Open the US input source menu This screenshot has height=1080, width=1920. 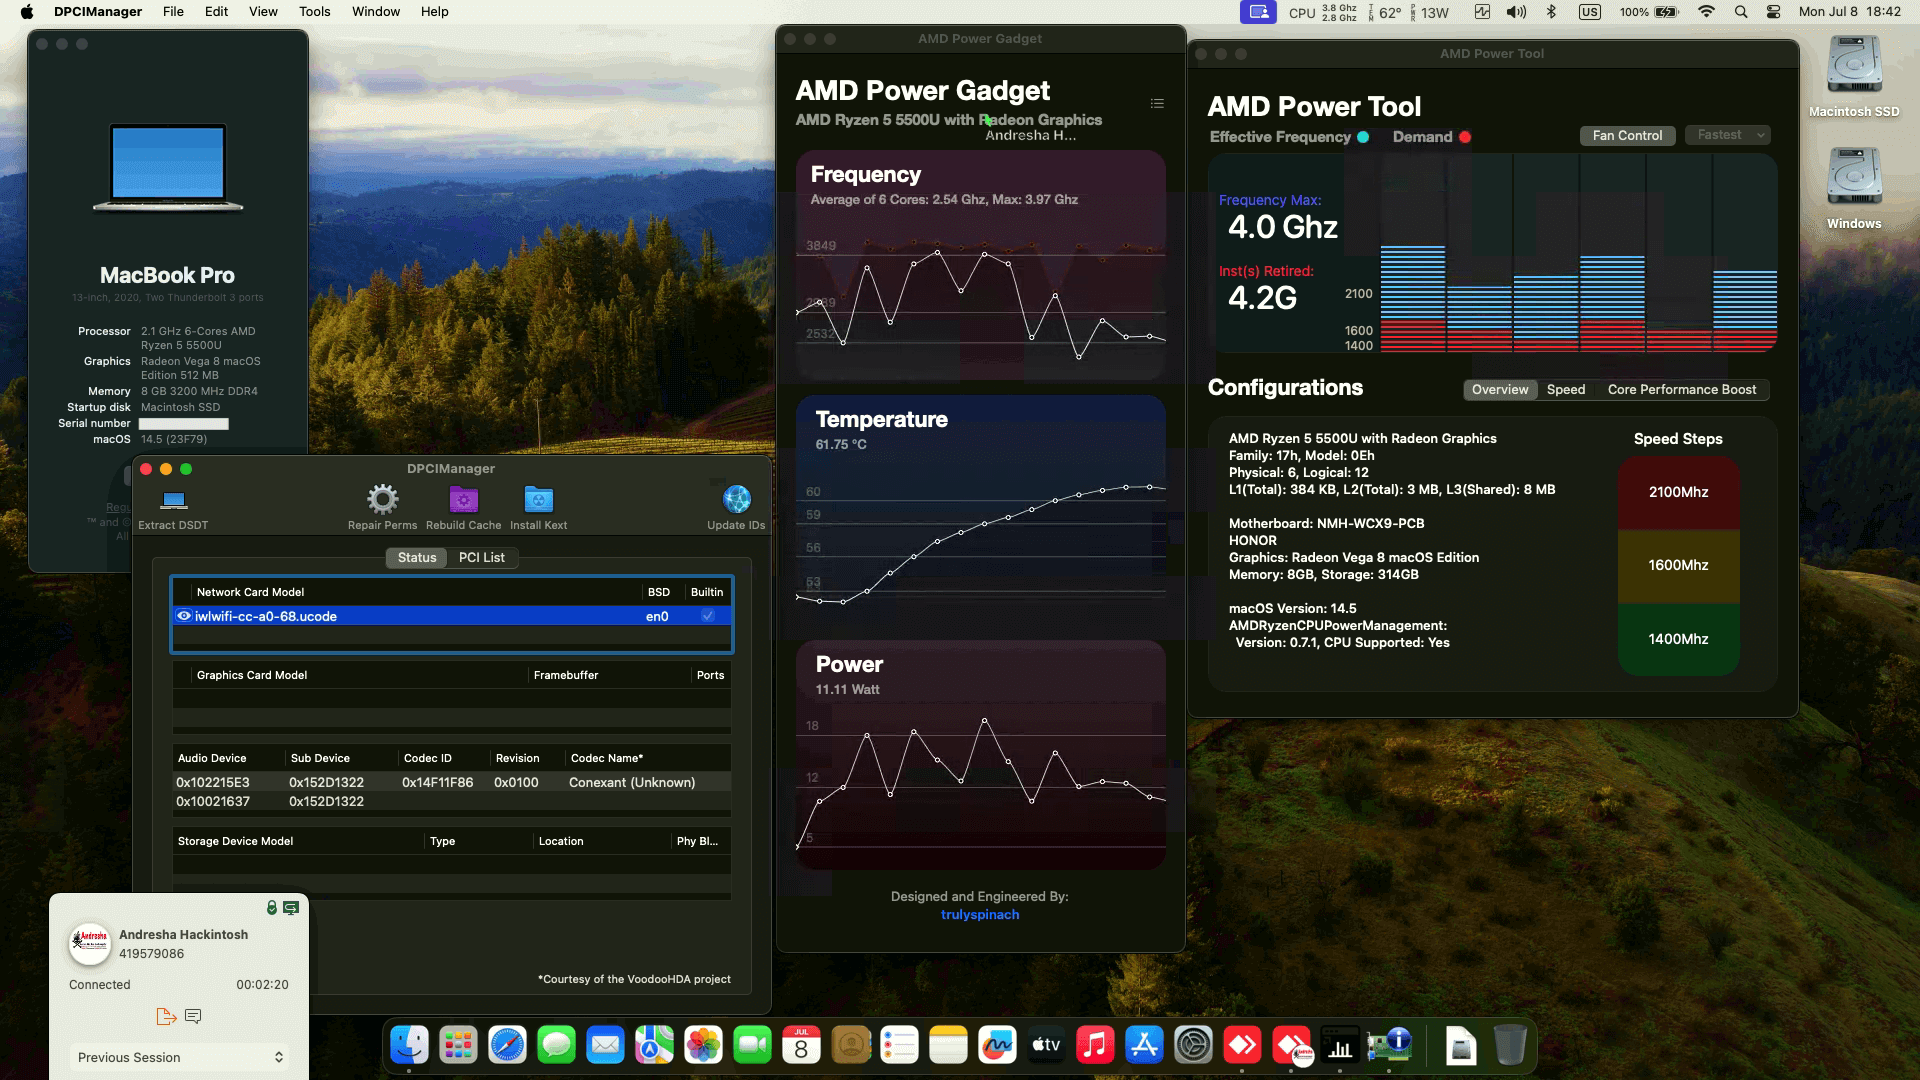tap(1590, 12)
